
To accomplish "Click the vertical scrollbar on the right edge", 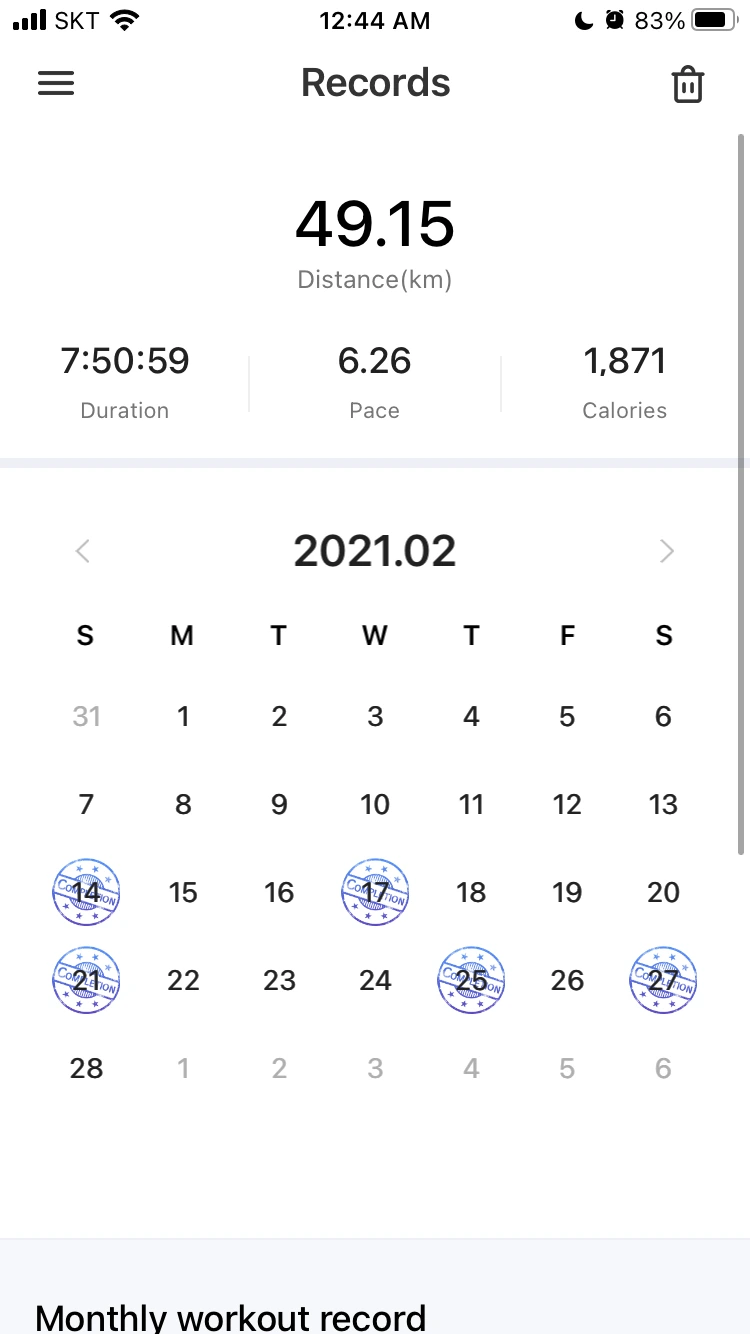I will [741, 495].
